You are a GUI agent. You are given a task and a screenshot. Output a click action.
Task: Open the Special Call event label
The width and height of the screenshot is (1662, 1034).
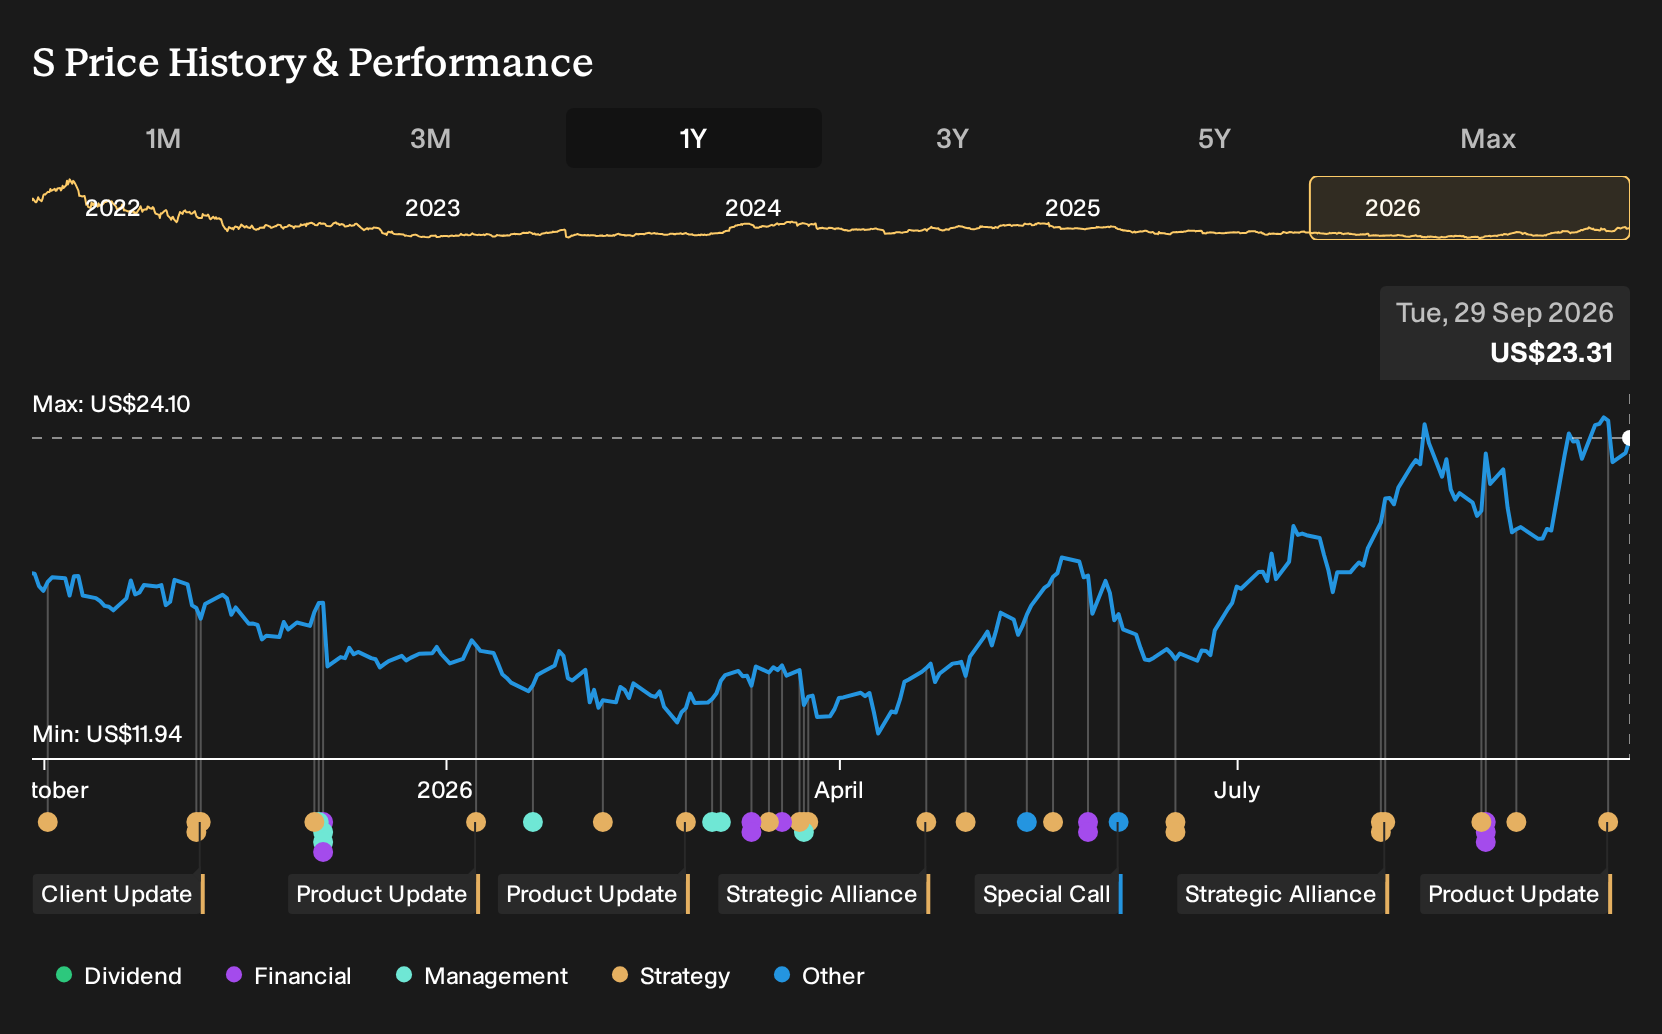click(1048, 894)
